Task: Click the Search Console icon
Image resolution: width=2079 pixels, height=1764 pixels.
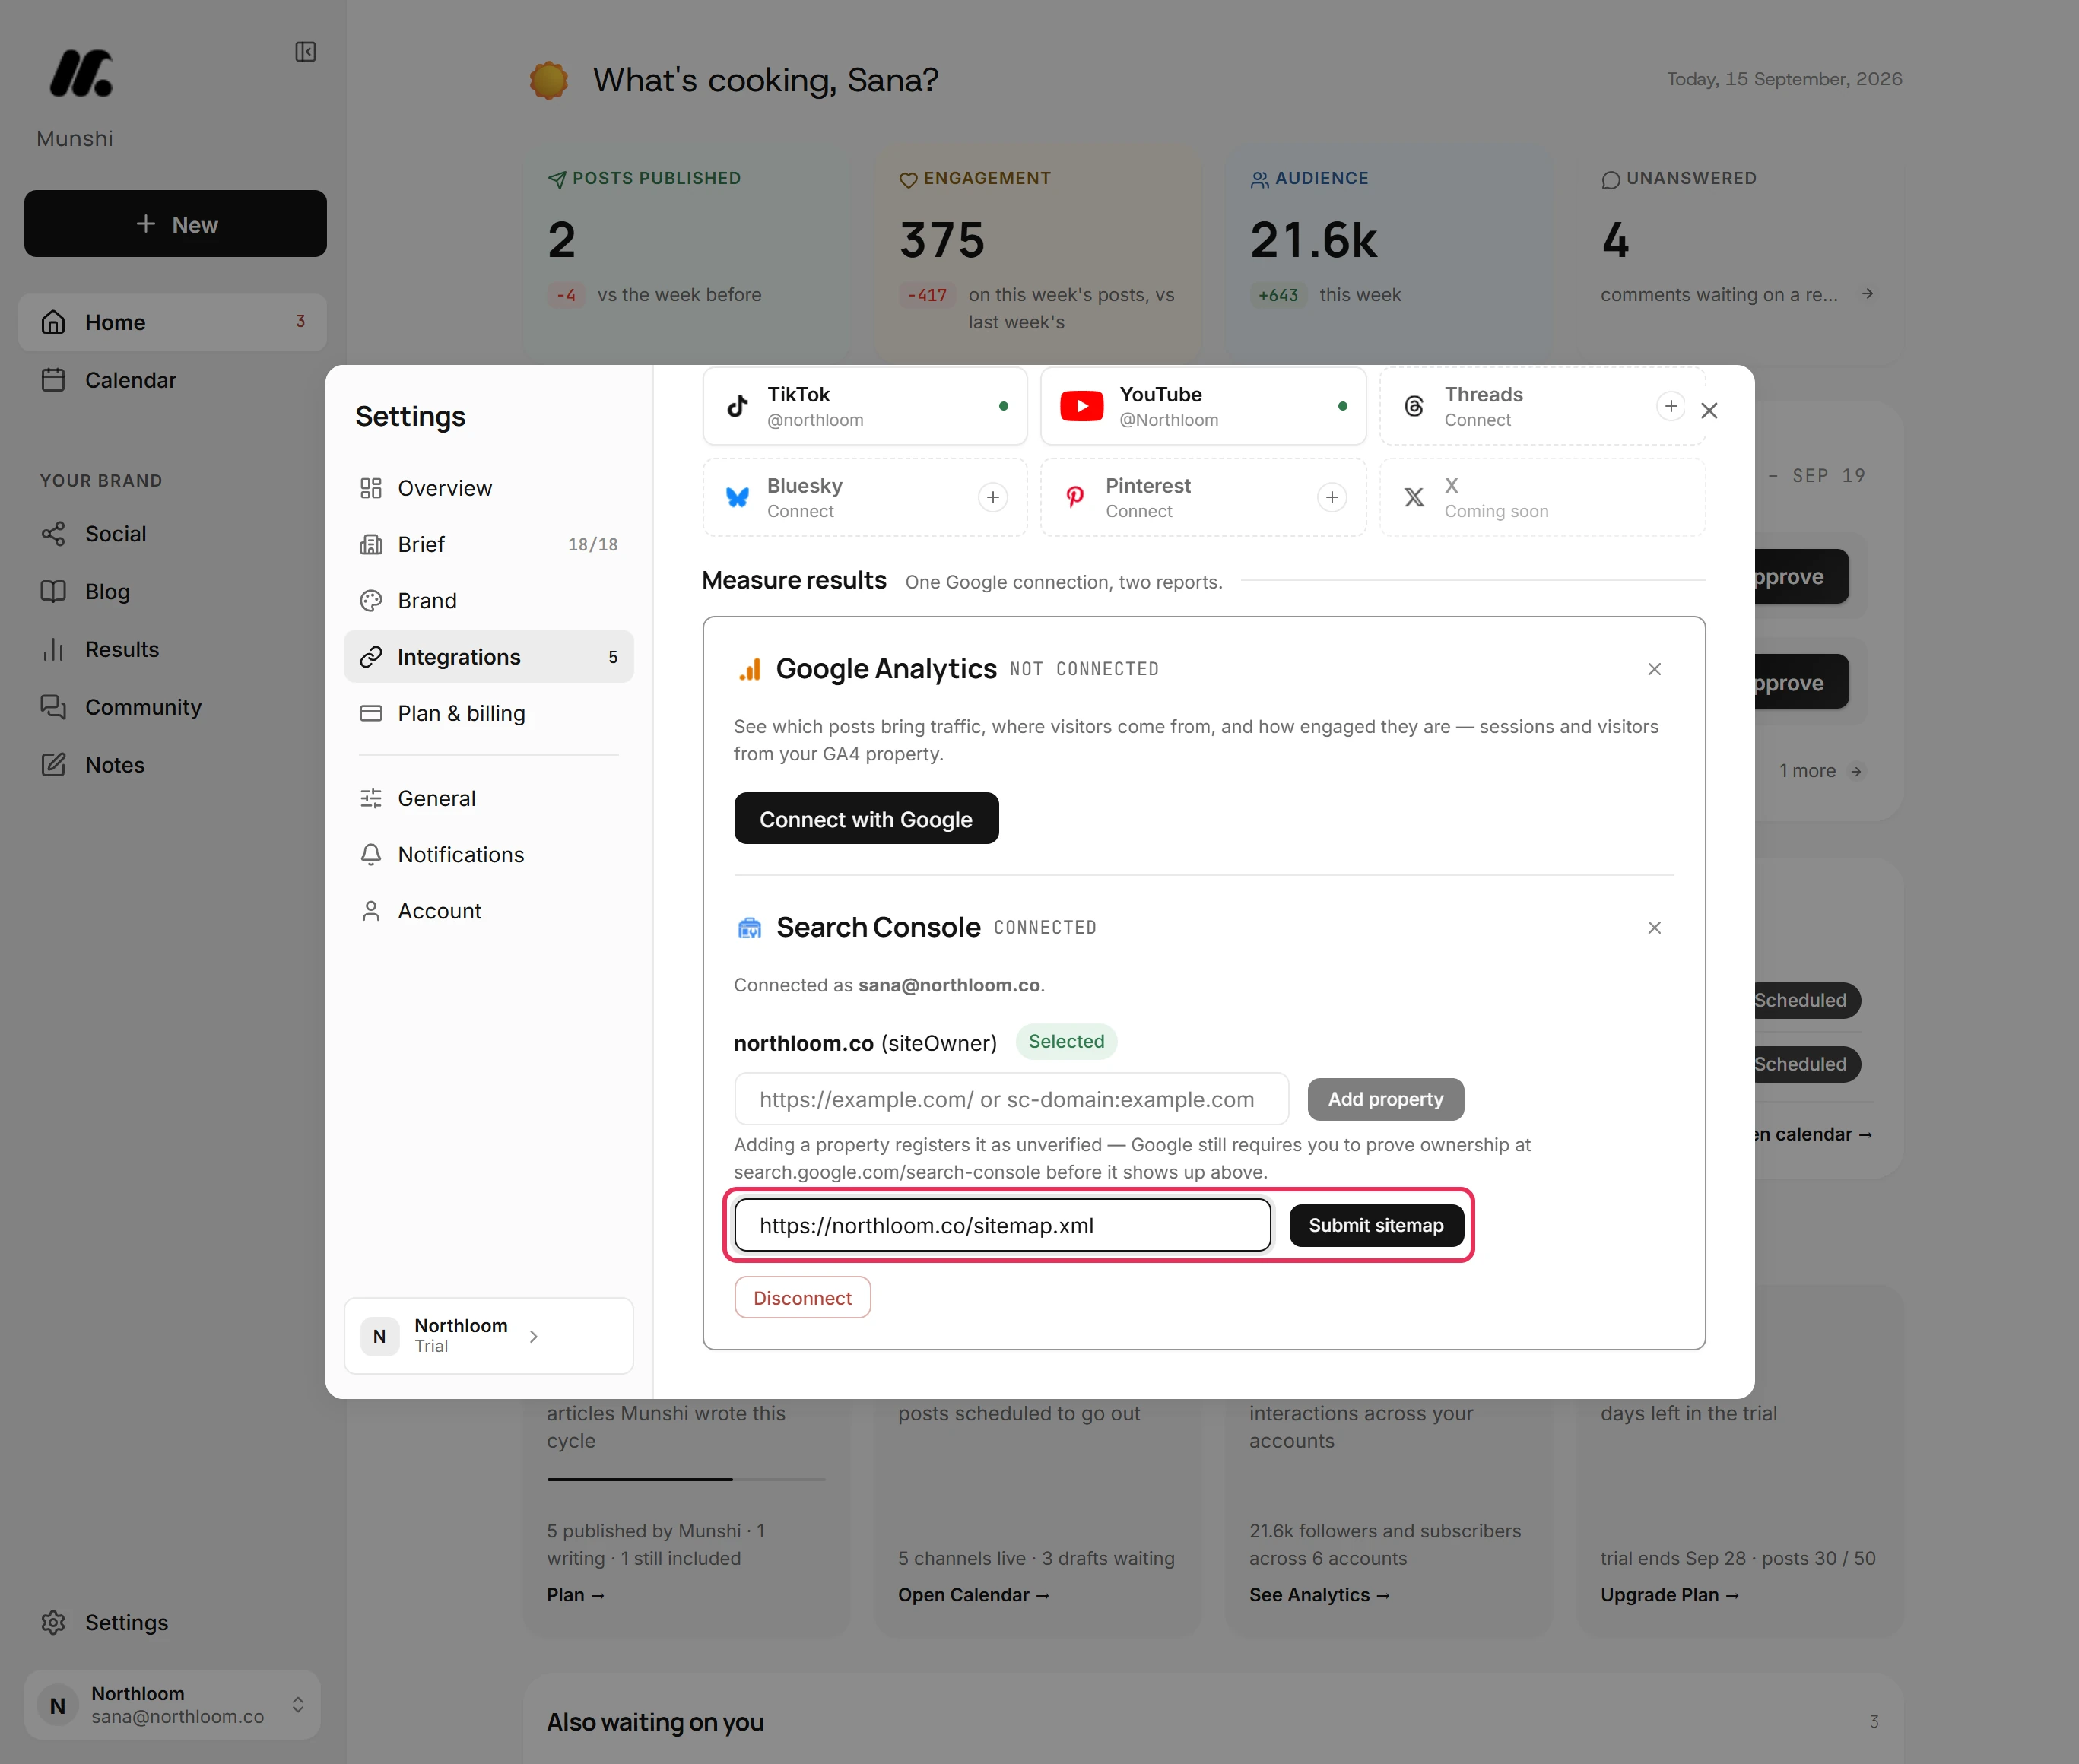Action: coord(750,928)
